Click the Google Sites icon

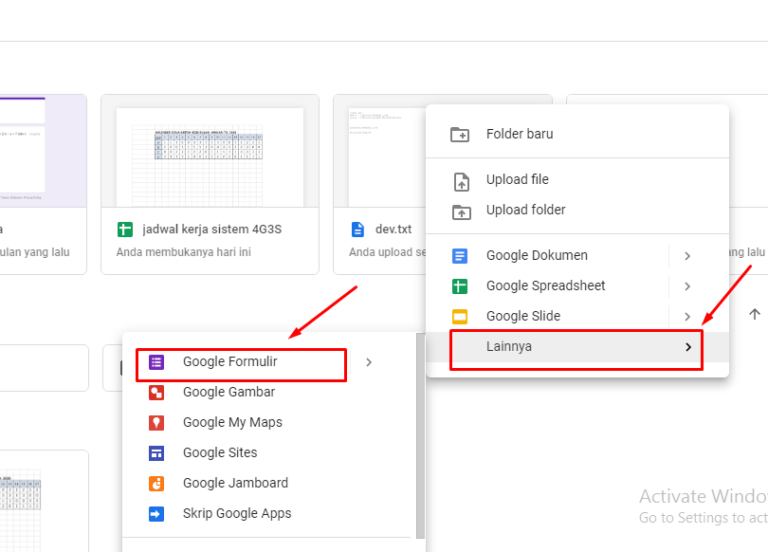(156, 453)
